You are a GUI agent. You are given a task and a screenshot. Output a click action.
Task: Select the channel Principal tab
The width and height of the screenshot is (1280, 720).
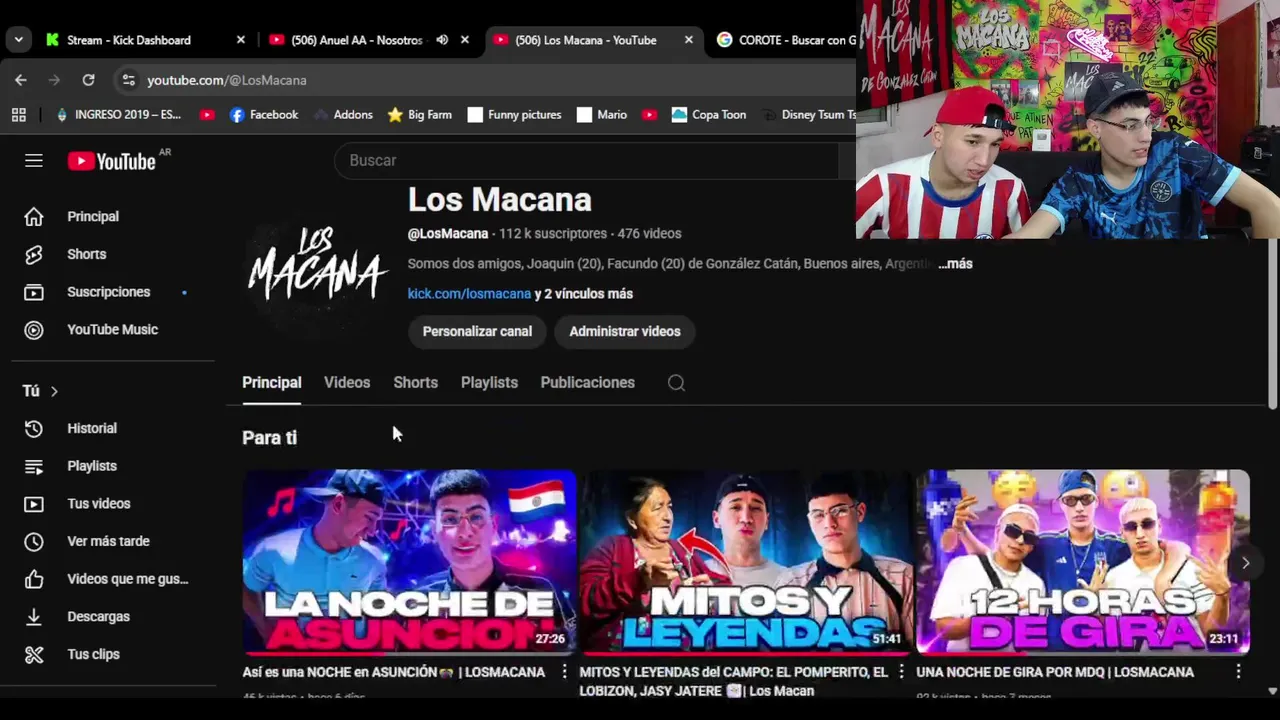272,383
